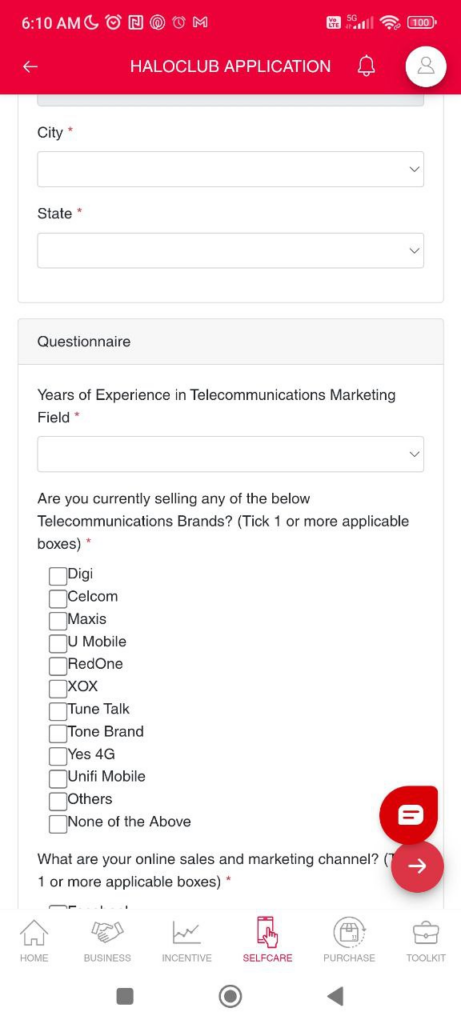Expand the State dropdown

(230, 250)
